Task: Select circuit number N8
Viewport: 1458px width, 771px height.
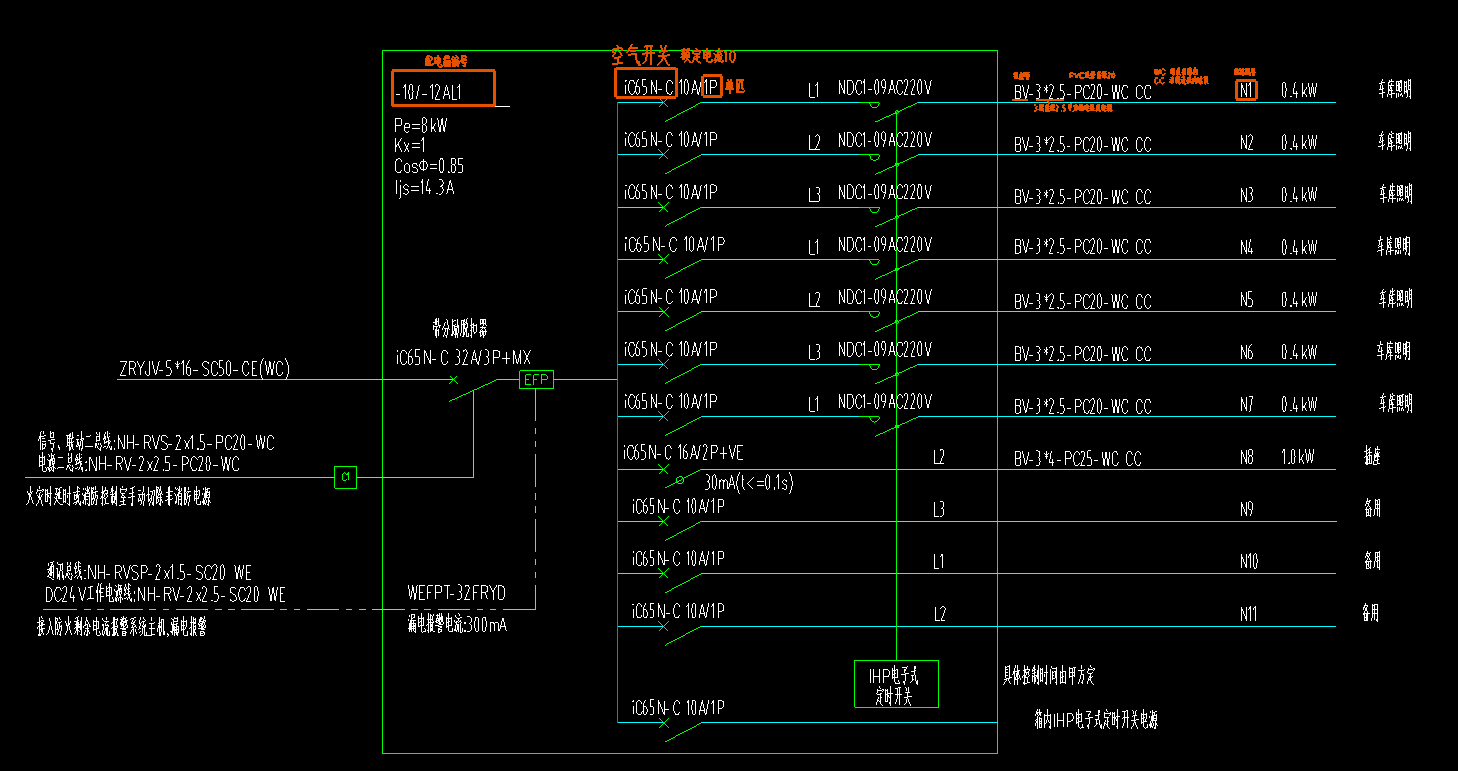Action: [1246, 457]
